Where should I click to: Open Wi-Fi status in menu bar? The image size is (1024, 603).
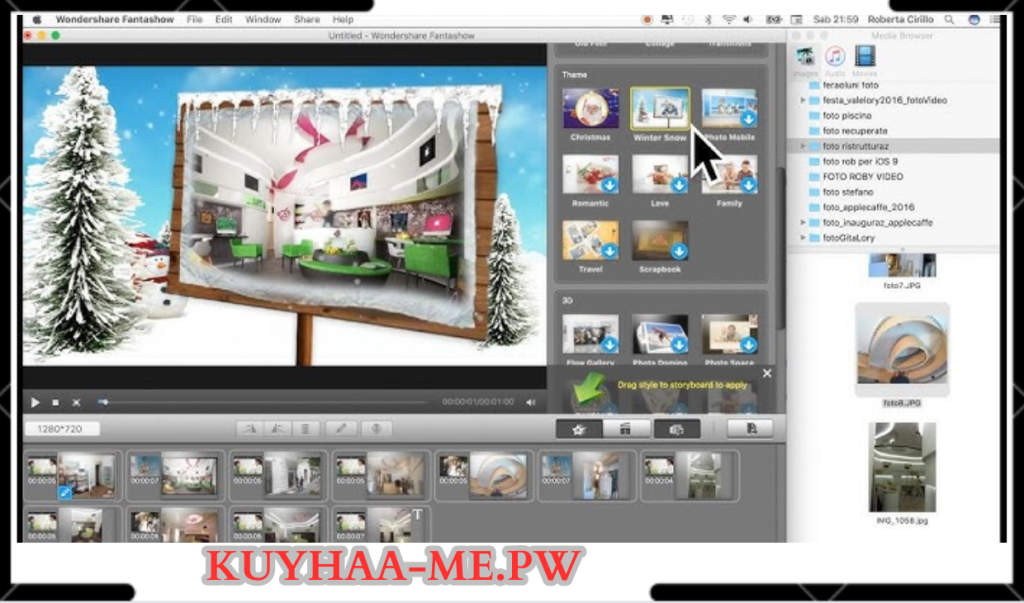[729, 20]
